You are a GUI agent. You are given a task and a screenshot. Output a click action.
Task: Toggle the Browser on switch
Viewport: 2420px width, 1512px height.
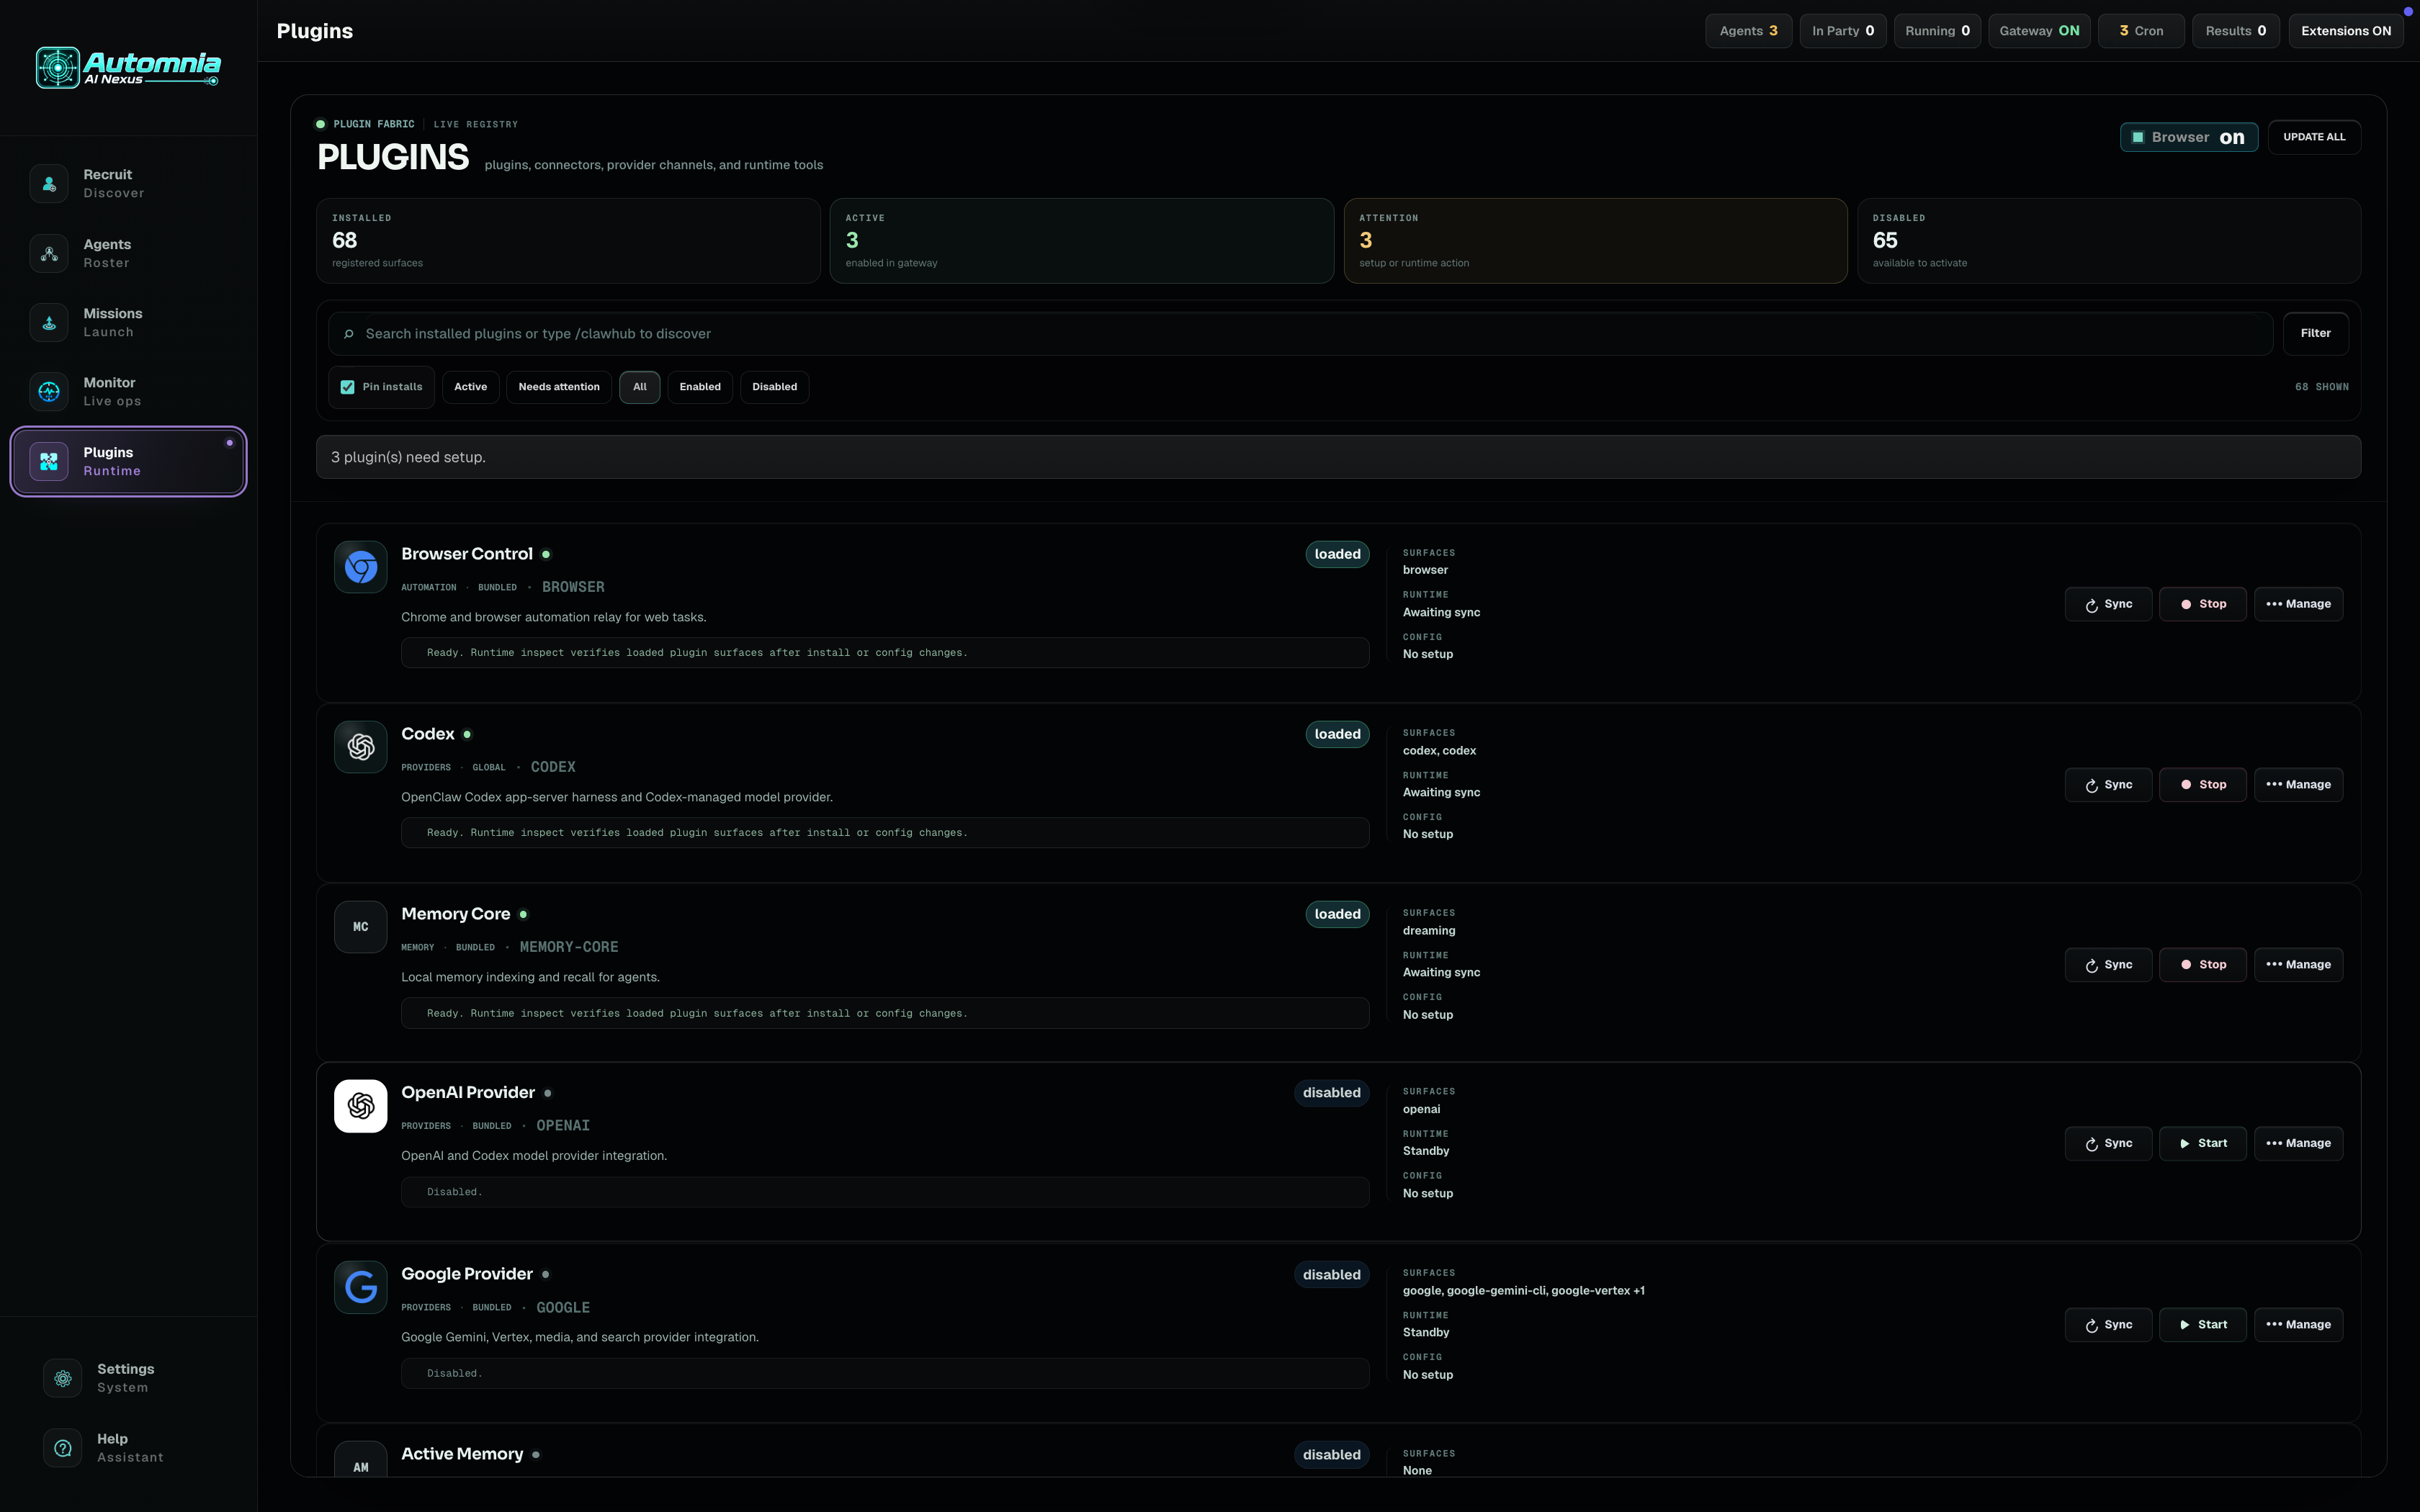(x=2189, y=137)
